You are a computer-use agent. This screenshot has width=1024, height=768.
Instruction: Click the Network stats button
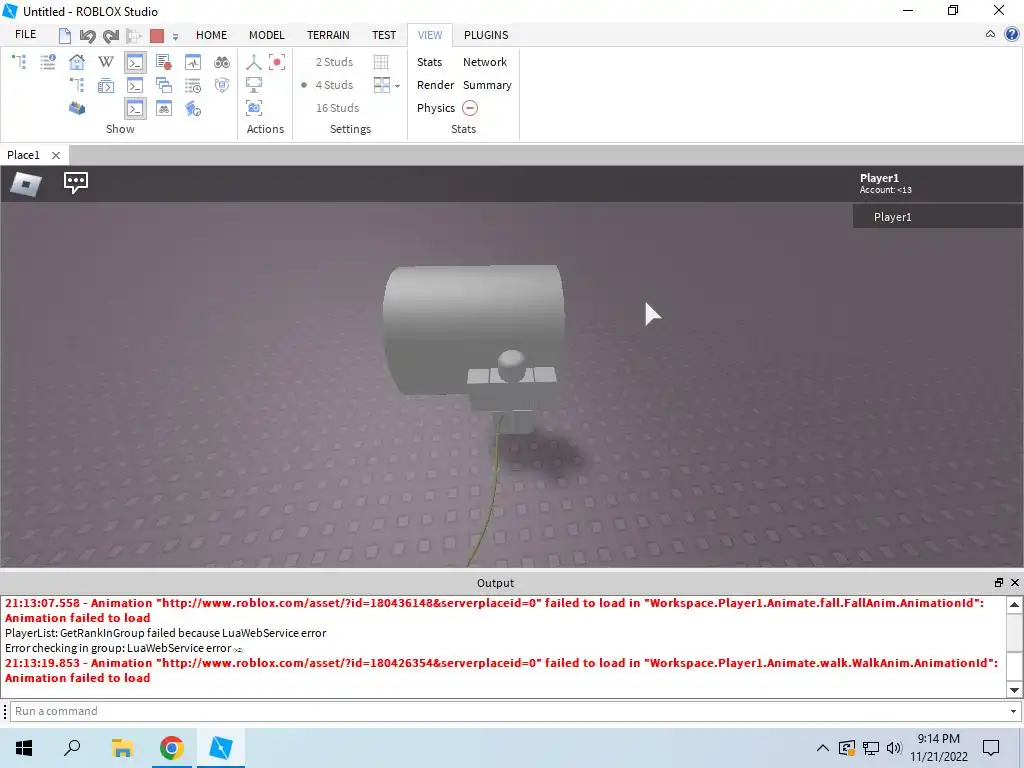coord(485,62)
